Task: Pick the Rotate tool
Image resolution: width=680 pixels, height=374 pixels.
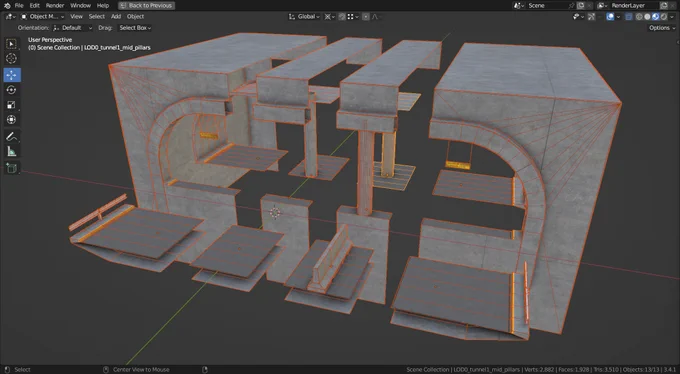Action: 12,90
